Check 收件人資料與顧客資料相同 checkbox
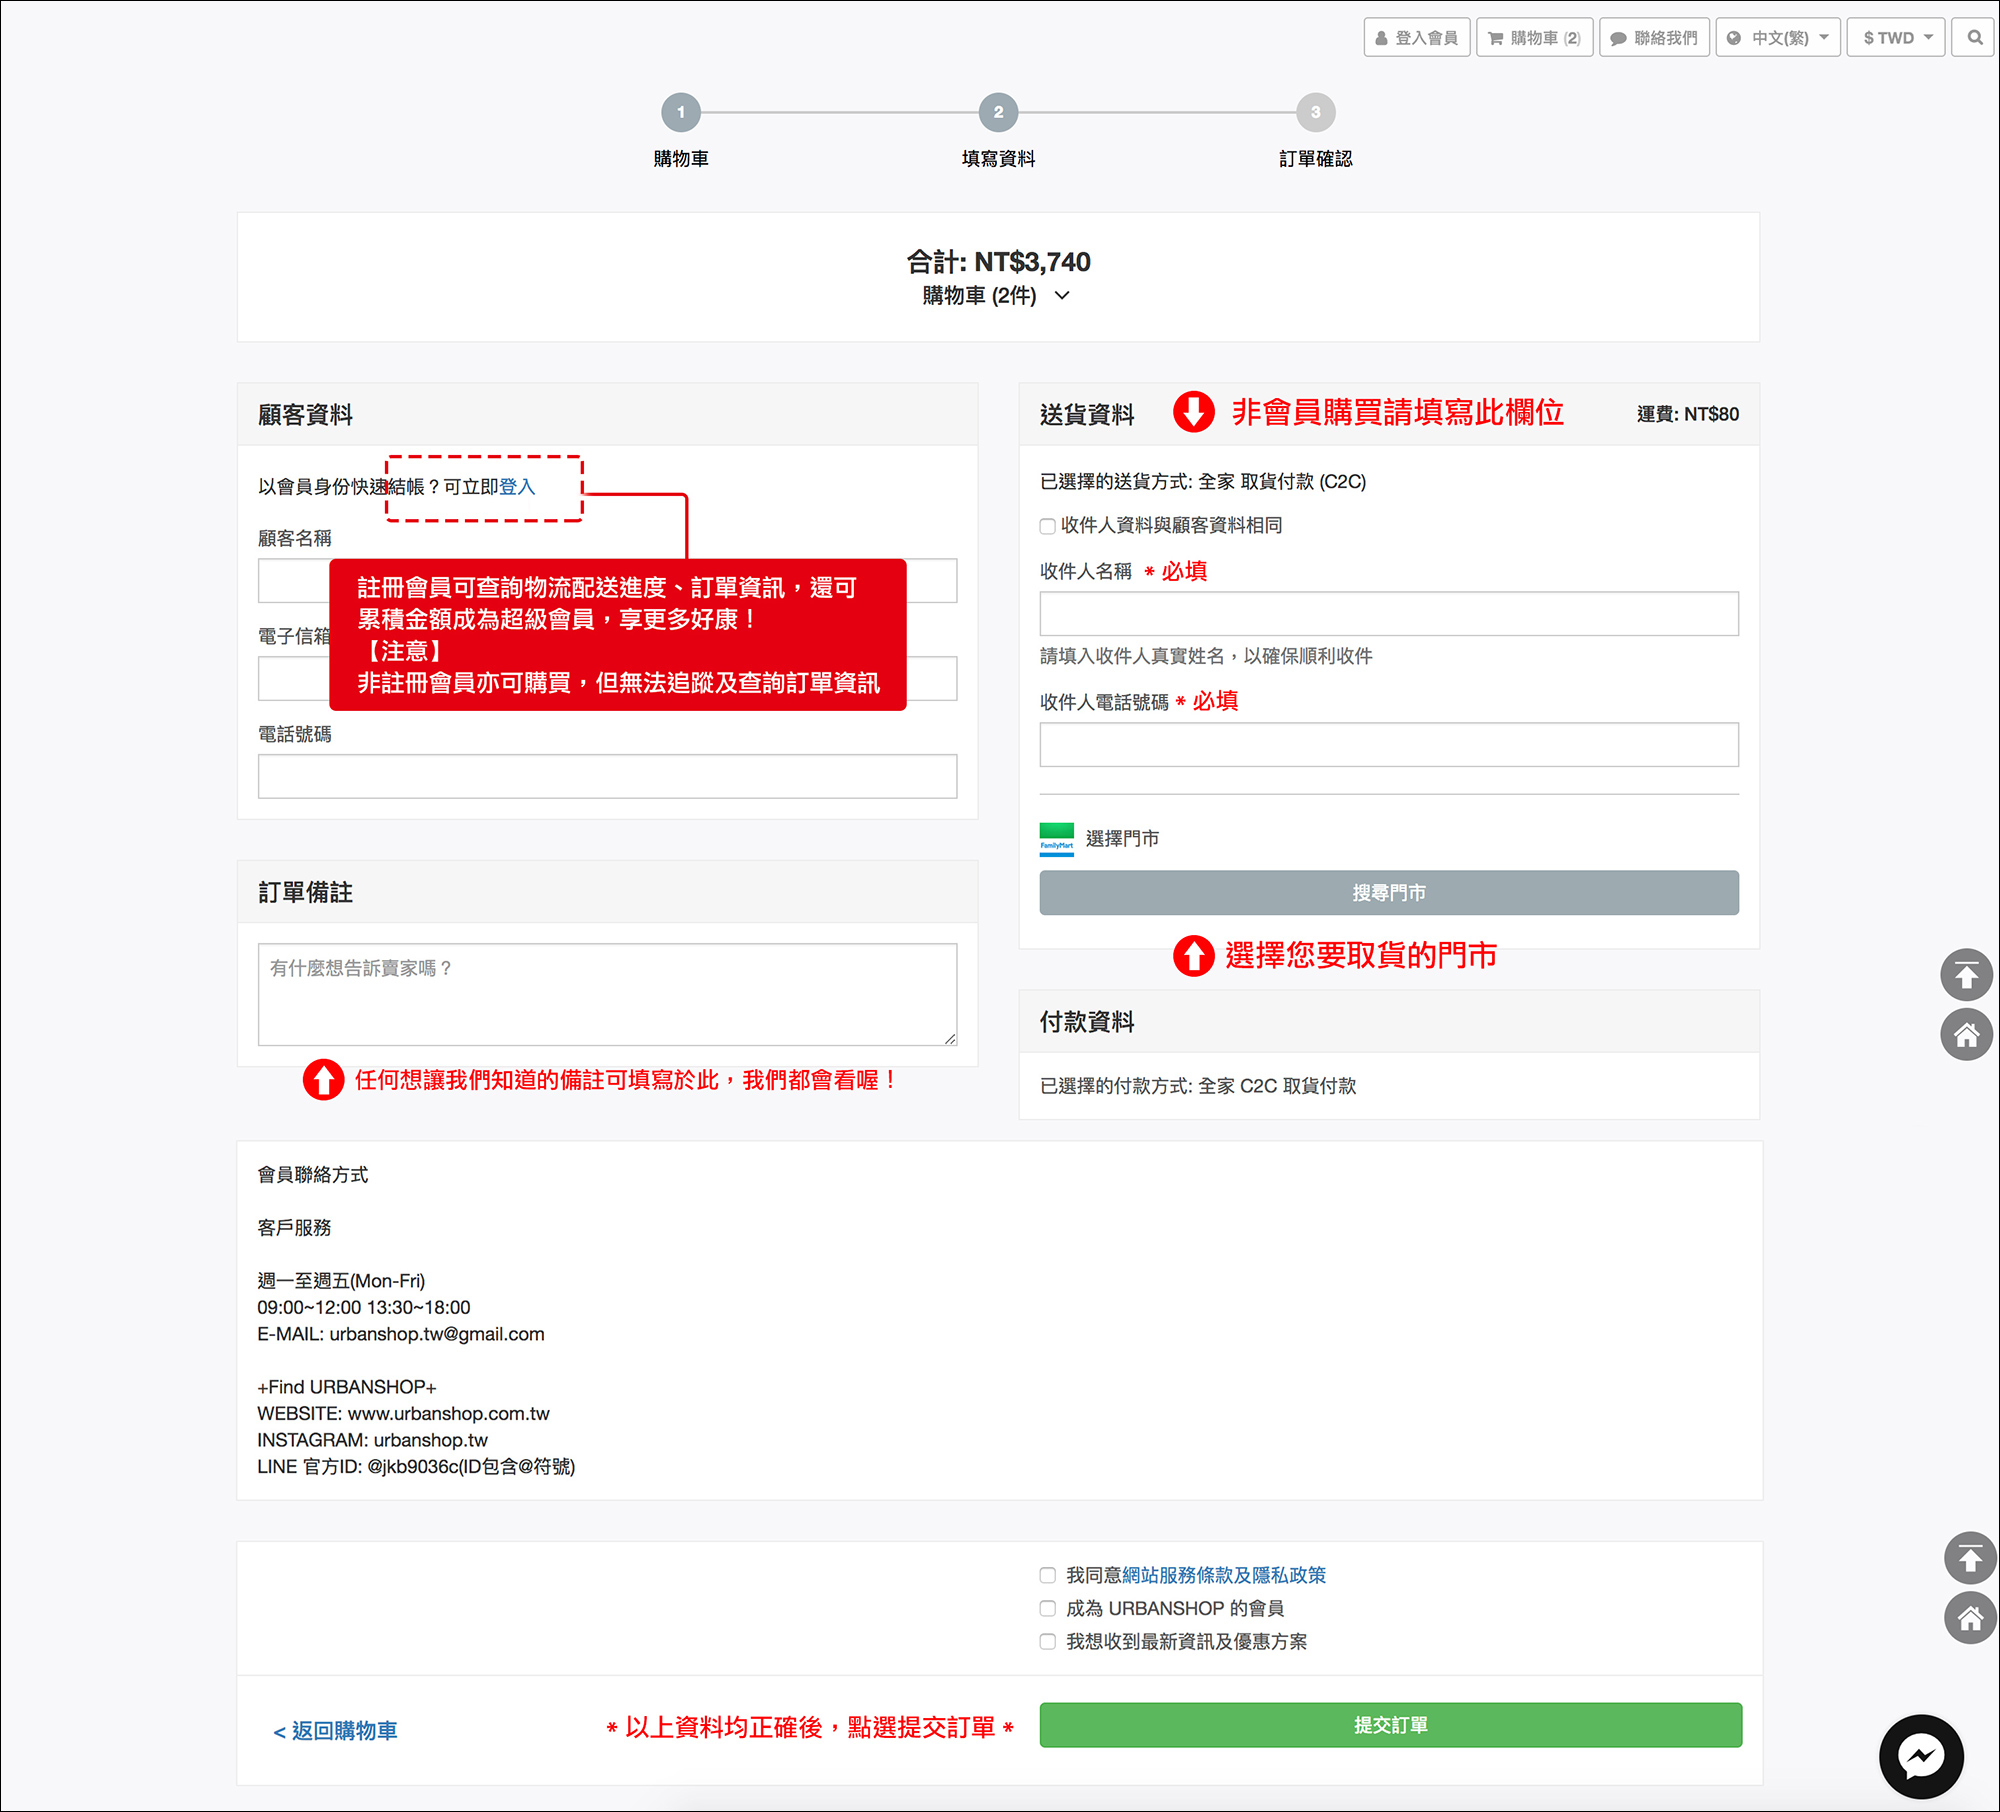Screen dimensions: 2000x1812 tap(1047, 526)
